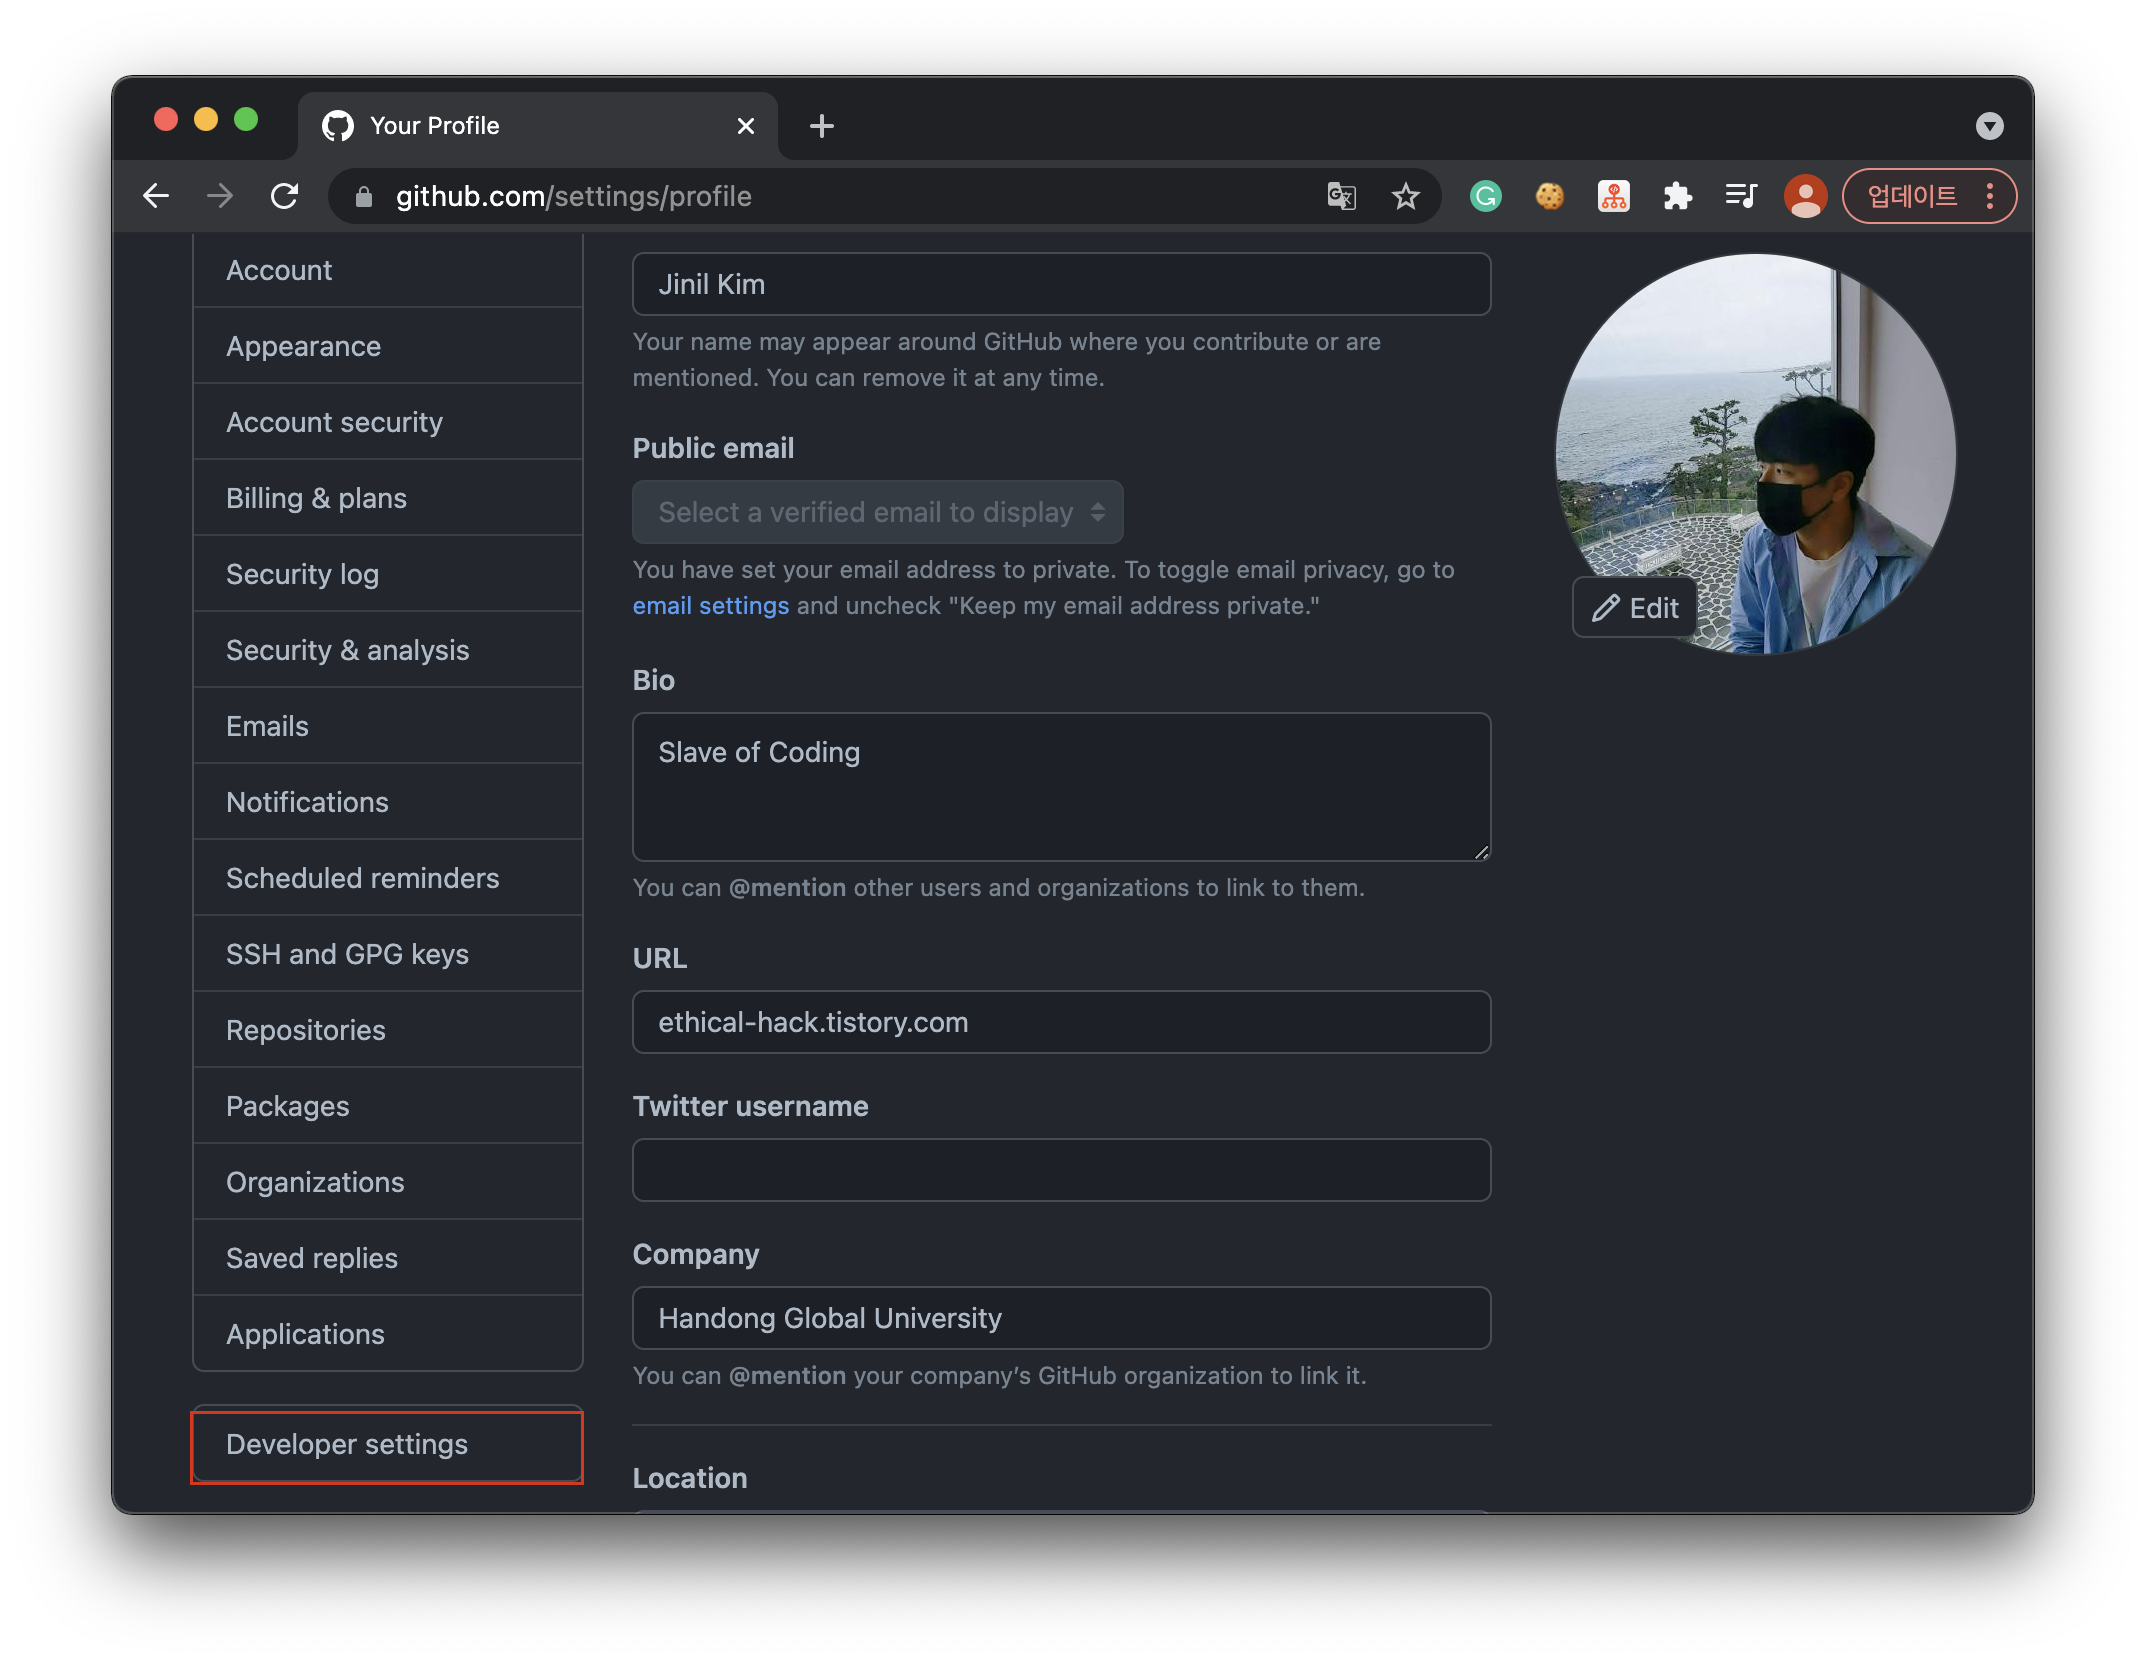This screenshot has width=2146, height=1662.
Task: Click the Bio text area
Action: tap(1062, 787)
